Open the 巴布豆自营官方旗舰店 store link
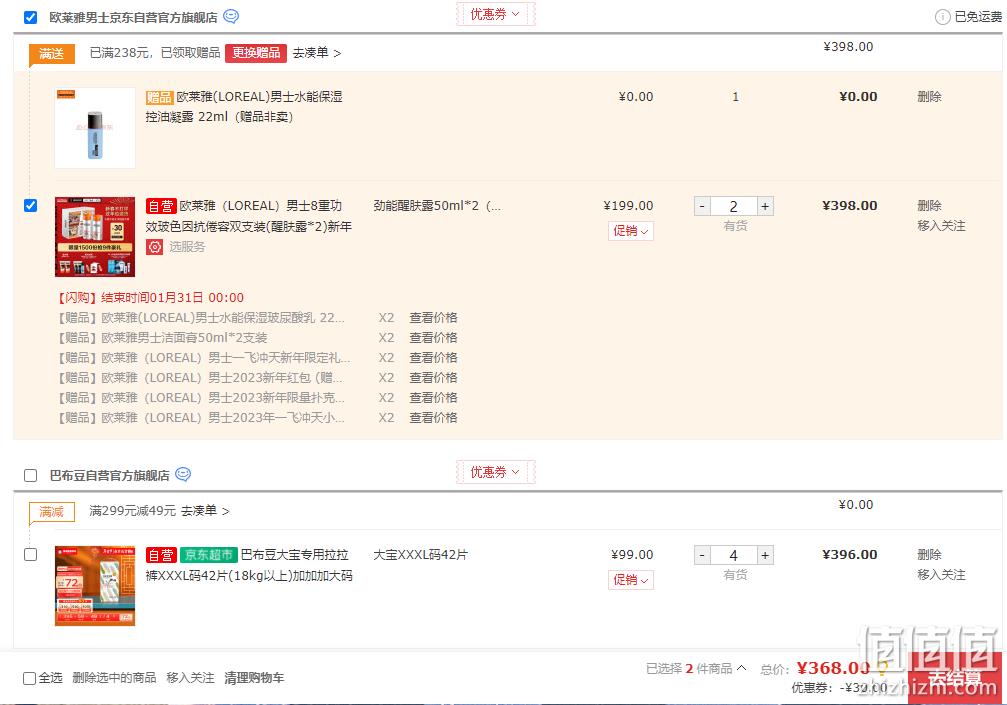The width and height of the screenshot is (1007, 705). tap(110, 475)
